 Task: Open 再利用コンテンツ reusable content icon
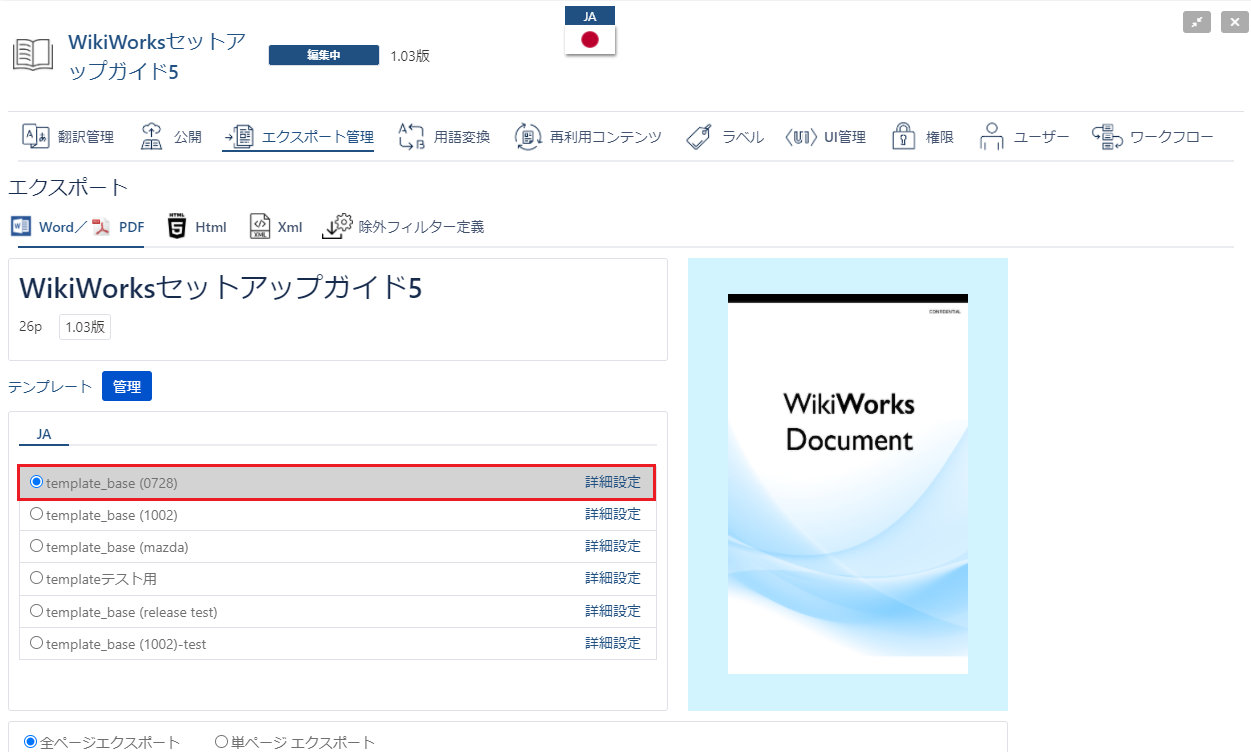[528, 137]
